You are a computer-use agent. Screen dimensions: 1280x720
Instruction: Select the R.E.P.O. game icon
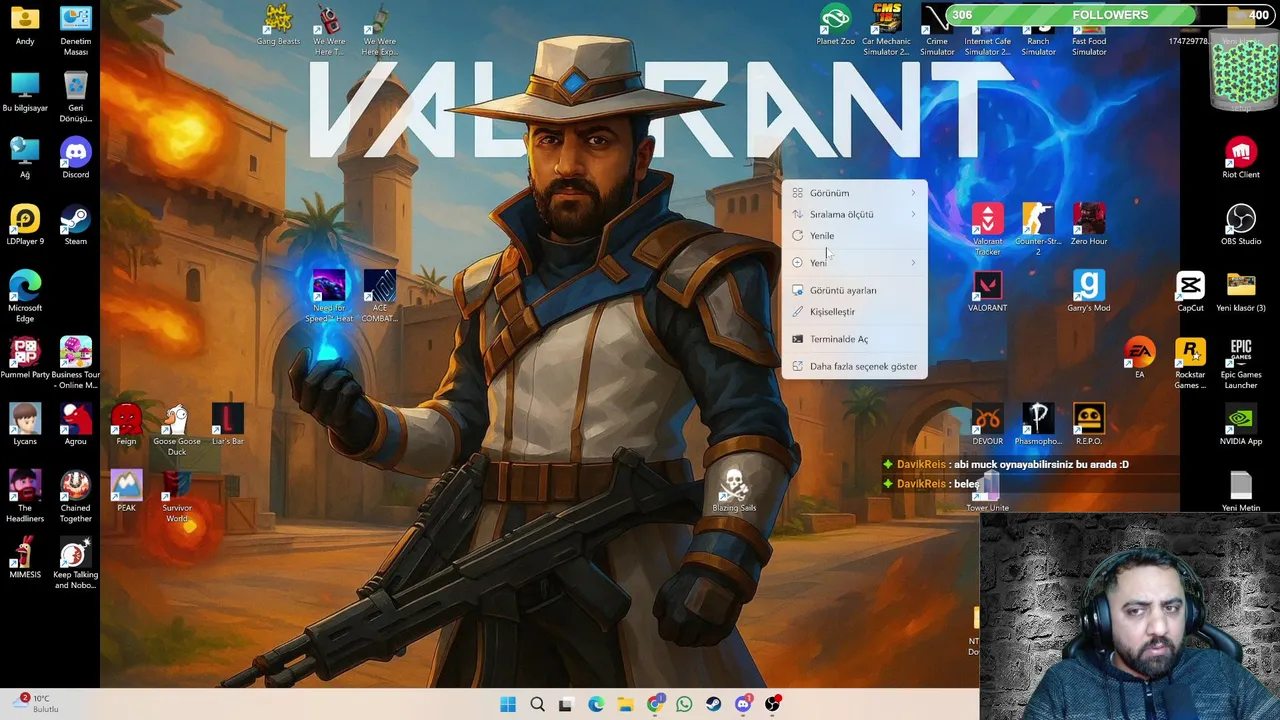pos(1089,426)
